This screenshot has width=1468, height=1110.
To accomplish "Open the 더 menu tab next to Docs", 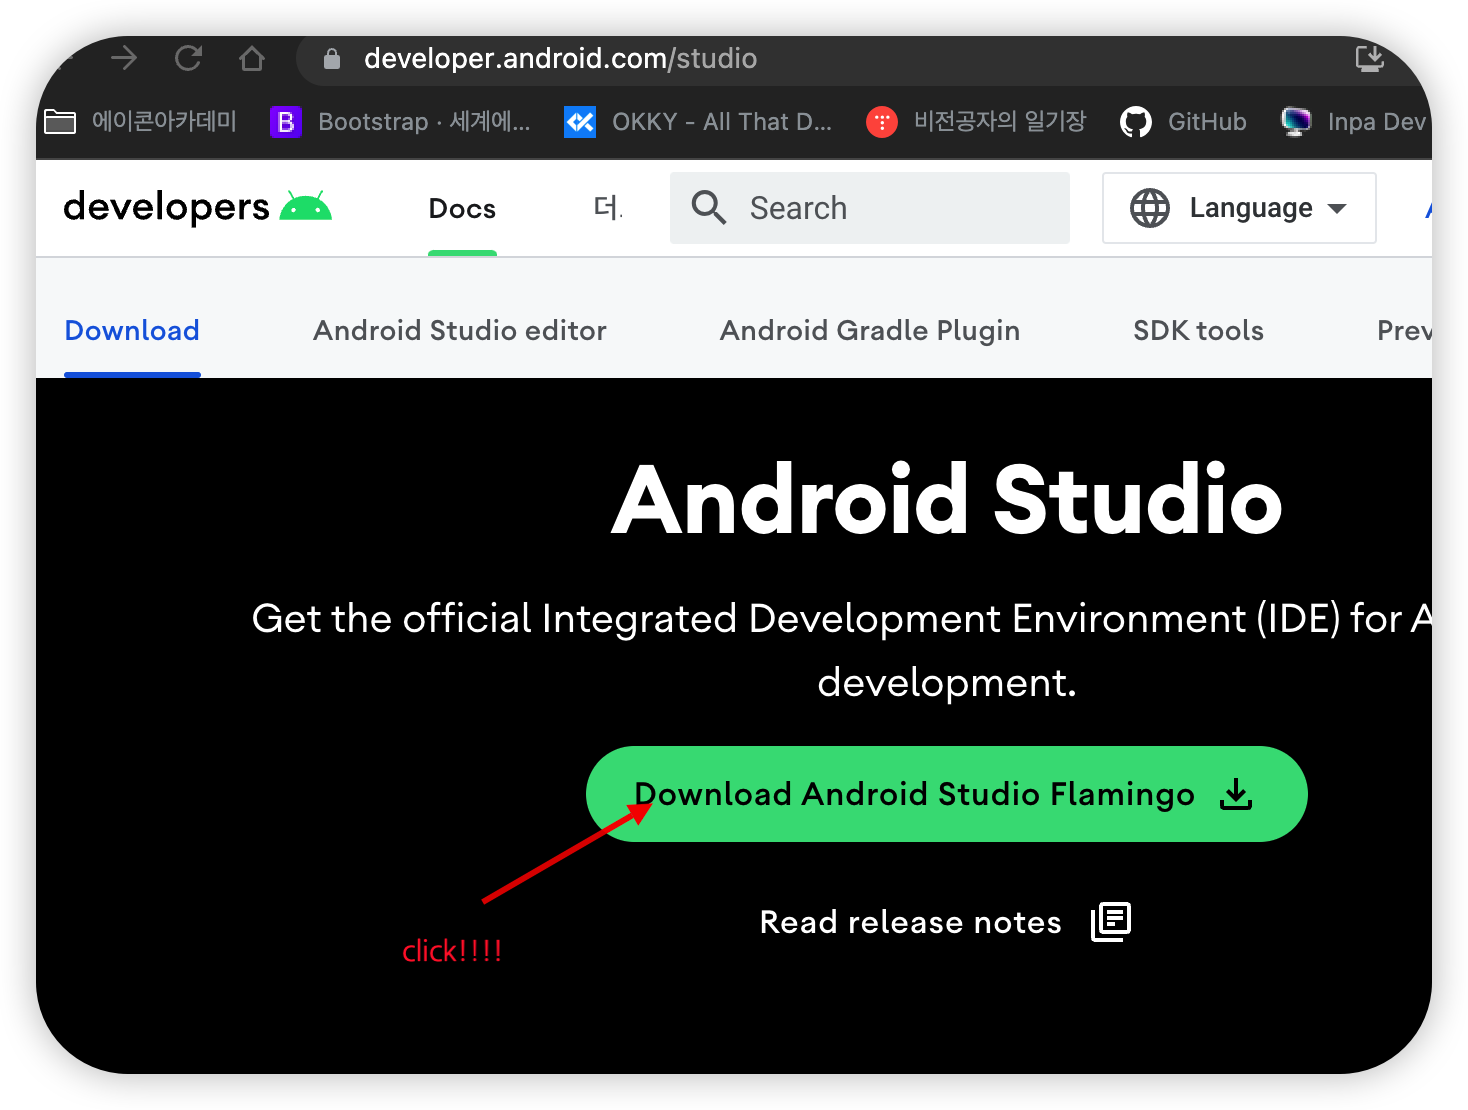I will pyautogui.click(x=607, y=208).
